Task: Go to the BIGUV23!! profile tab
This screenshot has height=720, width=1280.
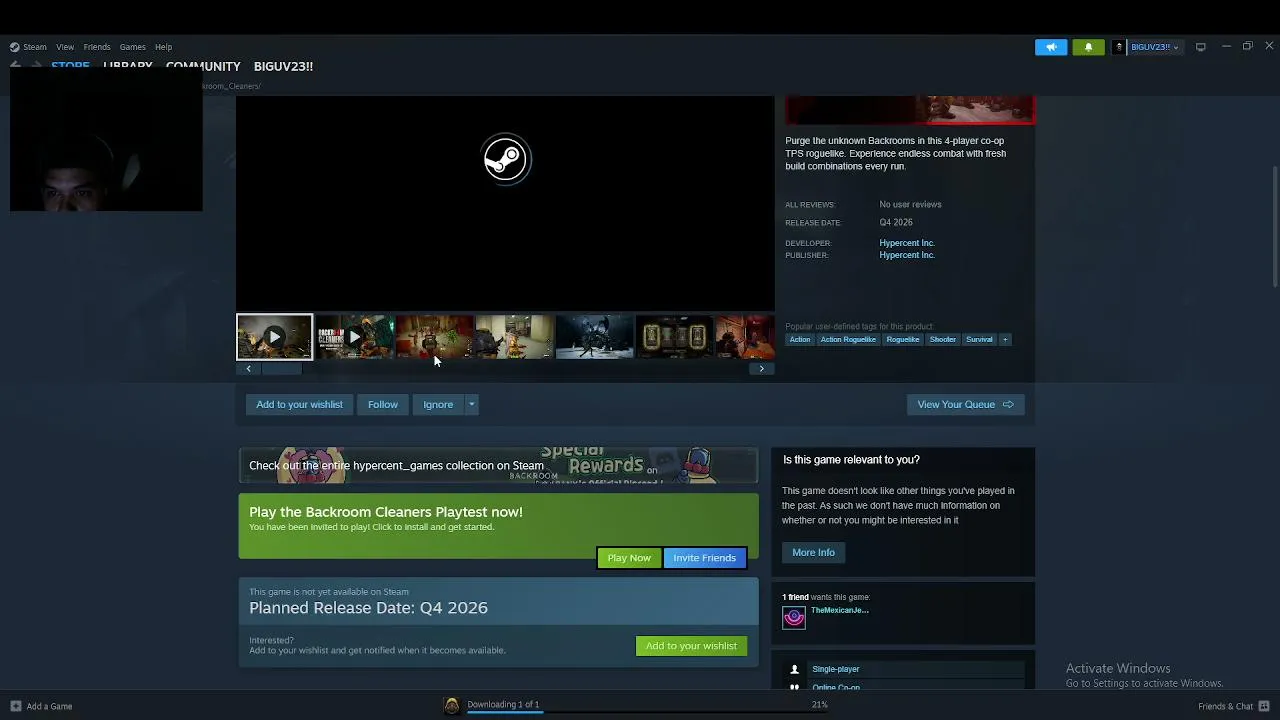Action: click(x=283, y=66)
